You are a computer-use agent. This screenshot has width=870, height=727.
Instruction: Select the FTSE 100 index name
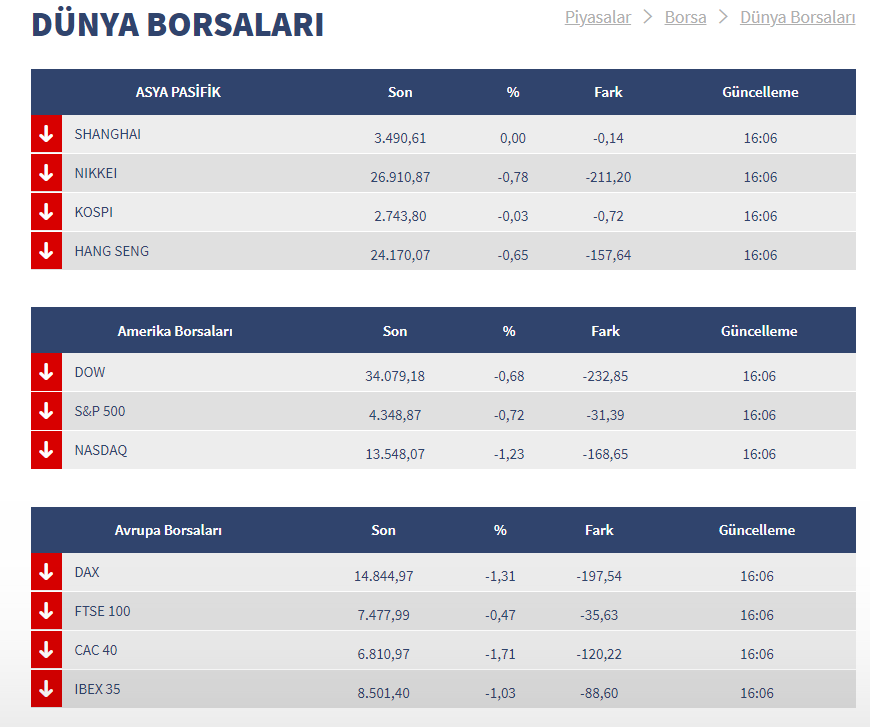pyautogui.click(x=103, y=611)
